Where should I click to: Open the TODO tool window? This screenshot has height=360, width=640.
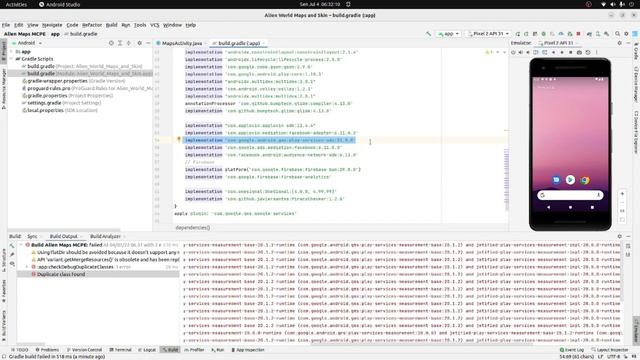click(x=20, y=350)
